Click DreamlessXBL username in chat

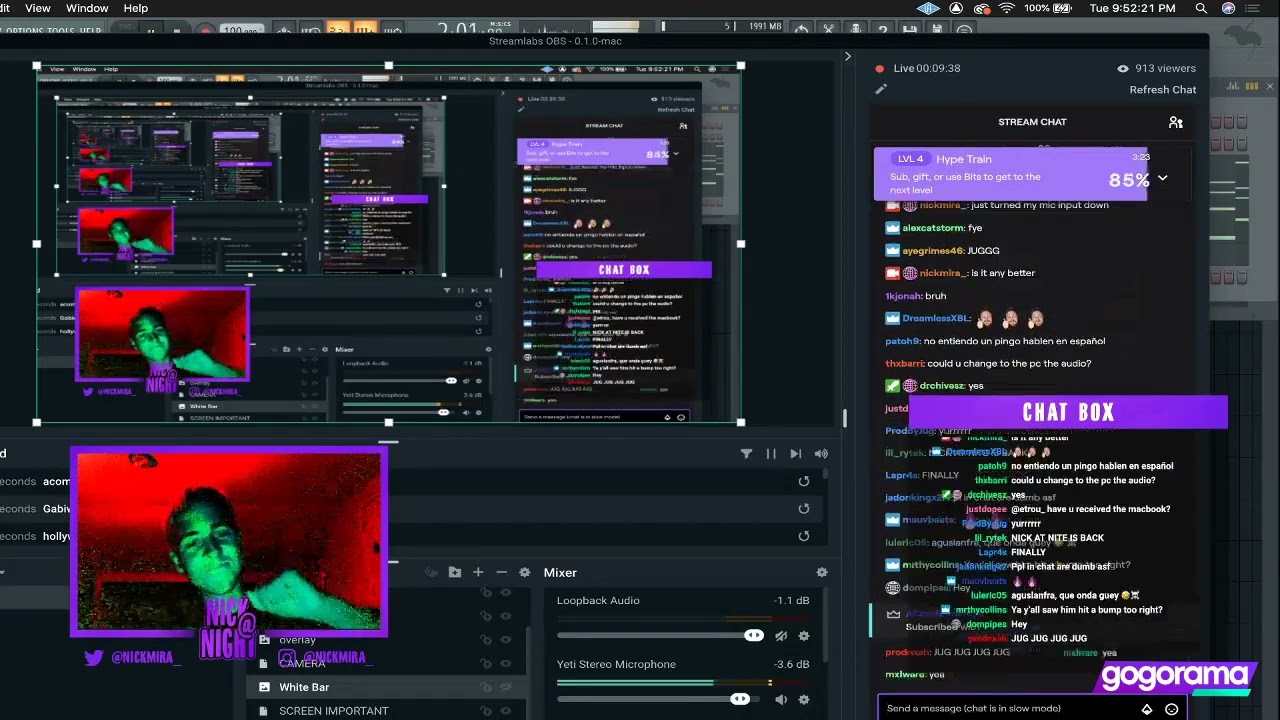tap(935, 318)
